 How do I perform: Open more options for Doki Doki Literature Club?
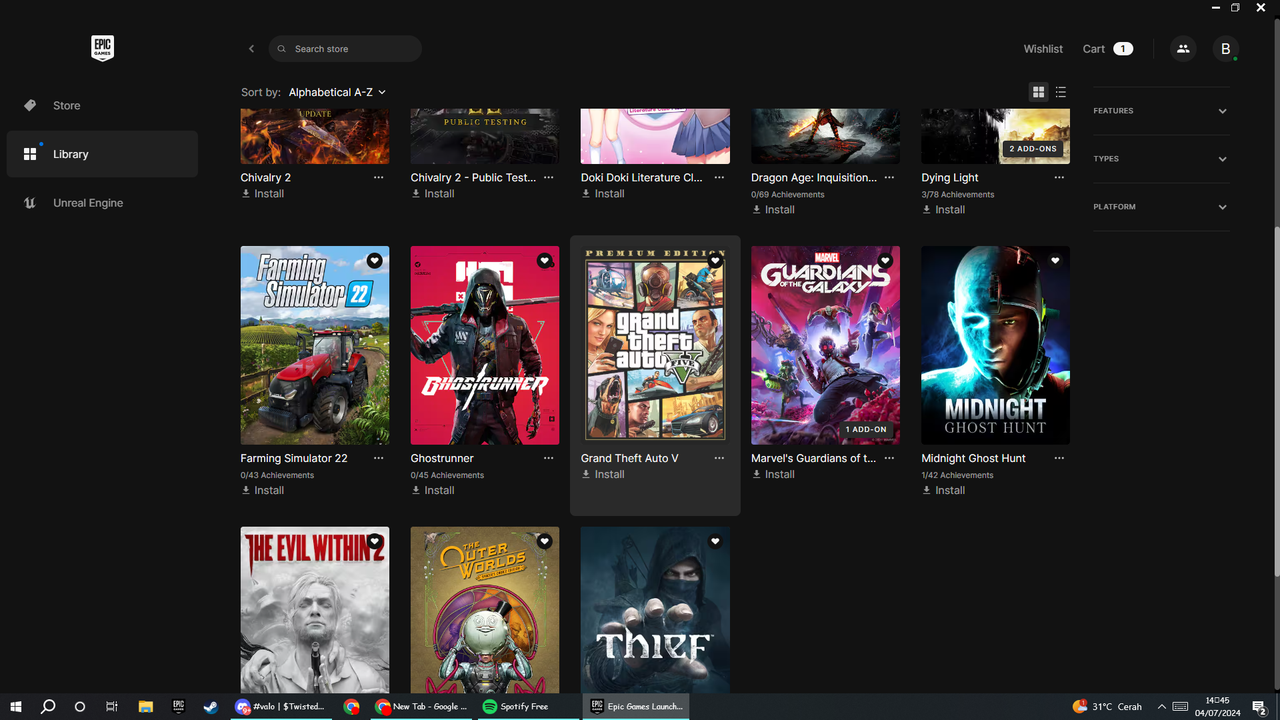coord(719,178)
